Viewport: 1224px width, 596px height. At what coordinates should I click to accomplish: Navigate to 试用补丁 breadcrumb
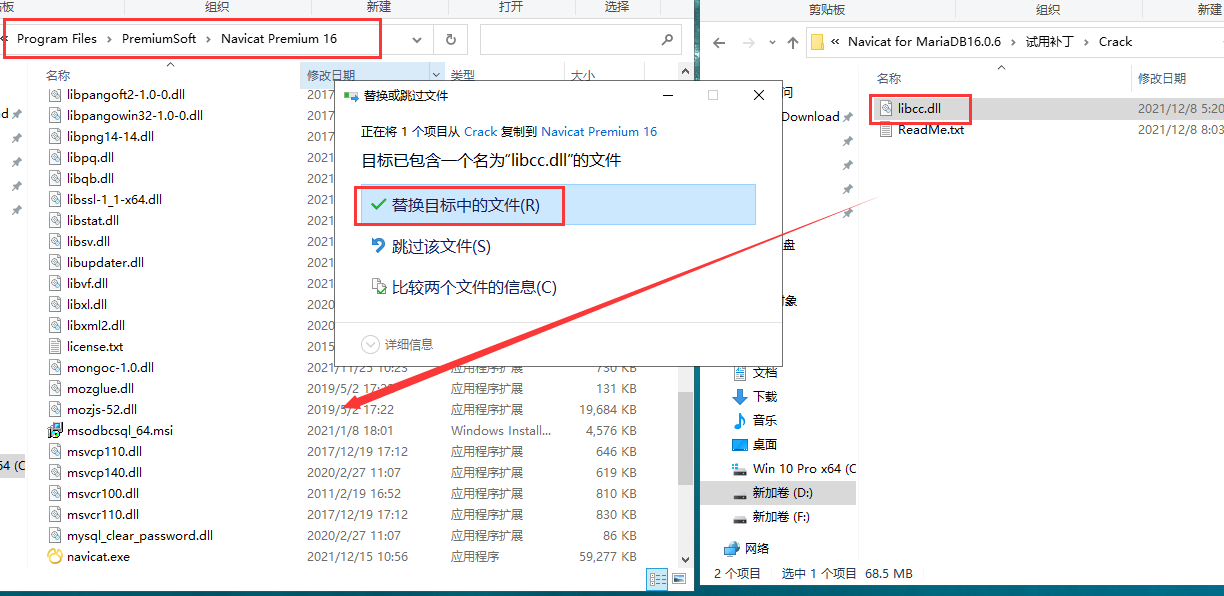point(1050,42)
